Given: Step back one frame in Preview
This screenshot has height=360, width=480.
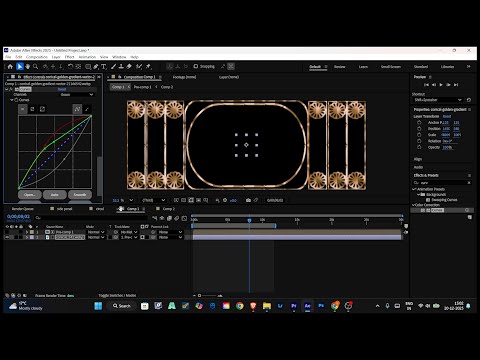Looking at the screenshot, I should click(x=434, y=85).
